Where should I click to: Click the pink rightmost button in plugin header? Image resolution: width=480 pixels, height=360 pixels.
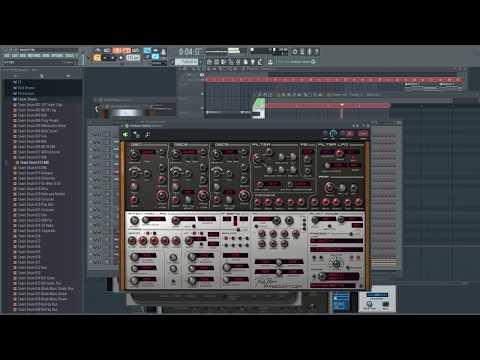click(363, 134)
